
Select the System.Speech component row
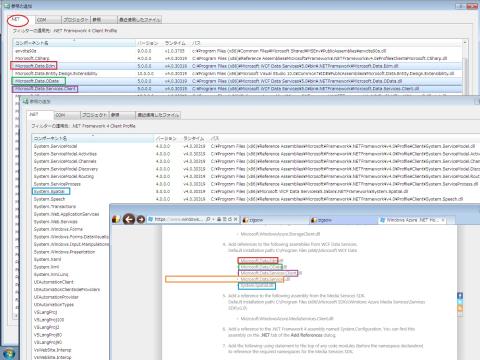tap(256, 199)
